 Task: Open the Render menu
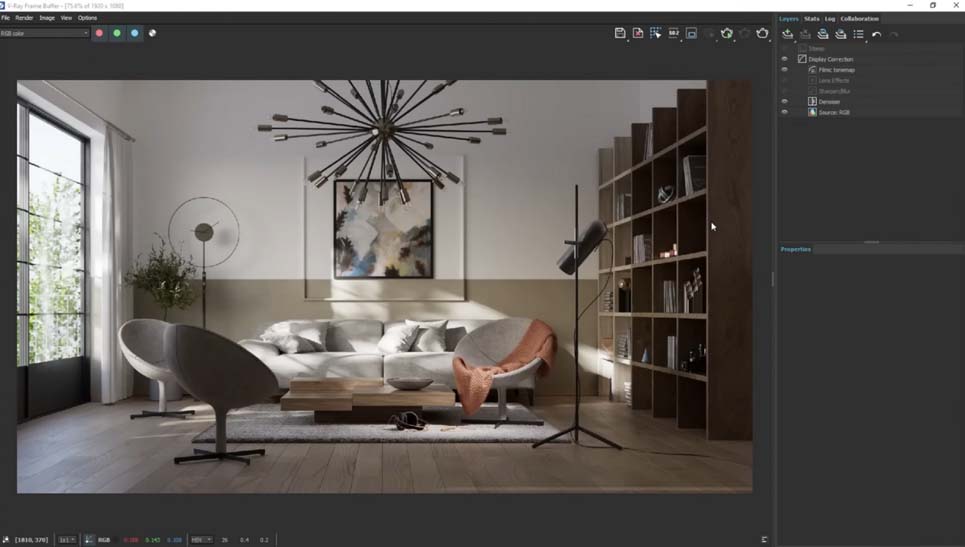click(24, 18)
